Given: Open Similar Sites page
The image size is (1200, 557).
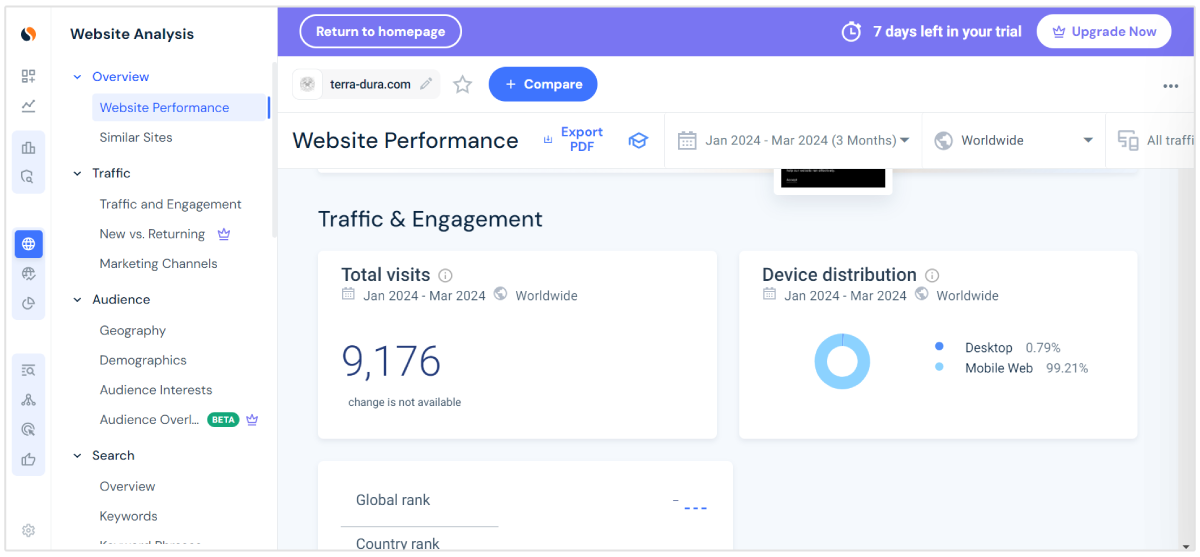Looking at the screenshot, I should (136, 137).
